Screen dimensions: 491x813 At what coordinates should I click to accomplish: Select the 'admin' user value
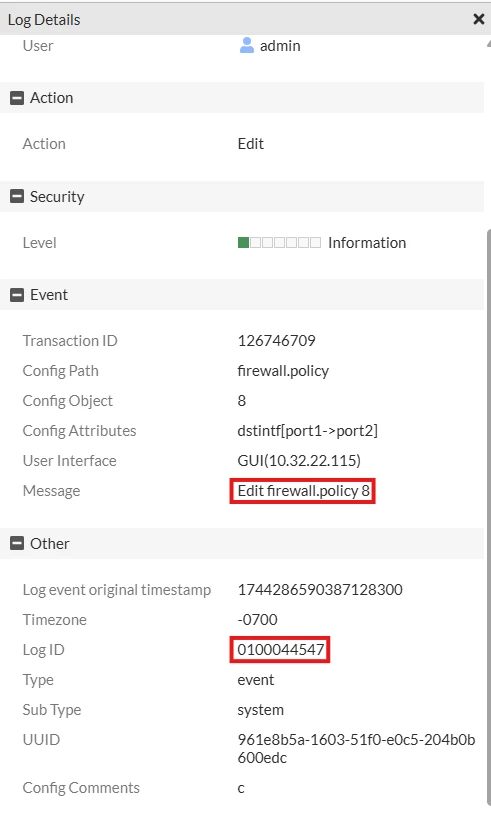click(x=280, y=46)
